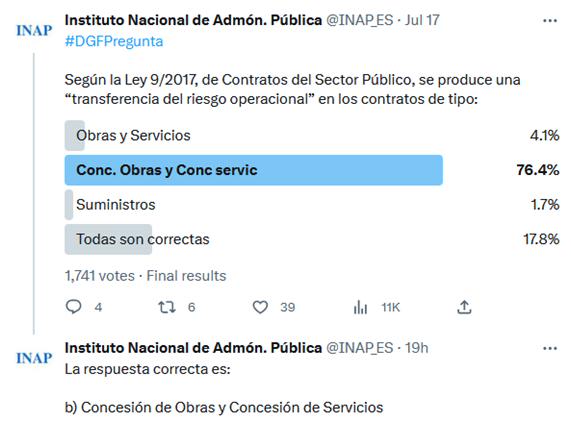Image resolution: width=571 pixels, height=424 pixels.
Task: Click the 11K views count
Action: tap(390, 307)
